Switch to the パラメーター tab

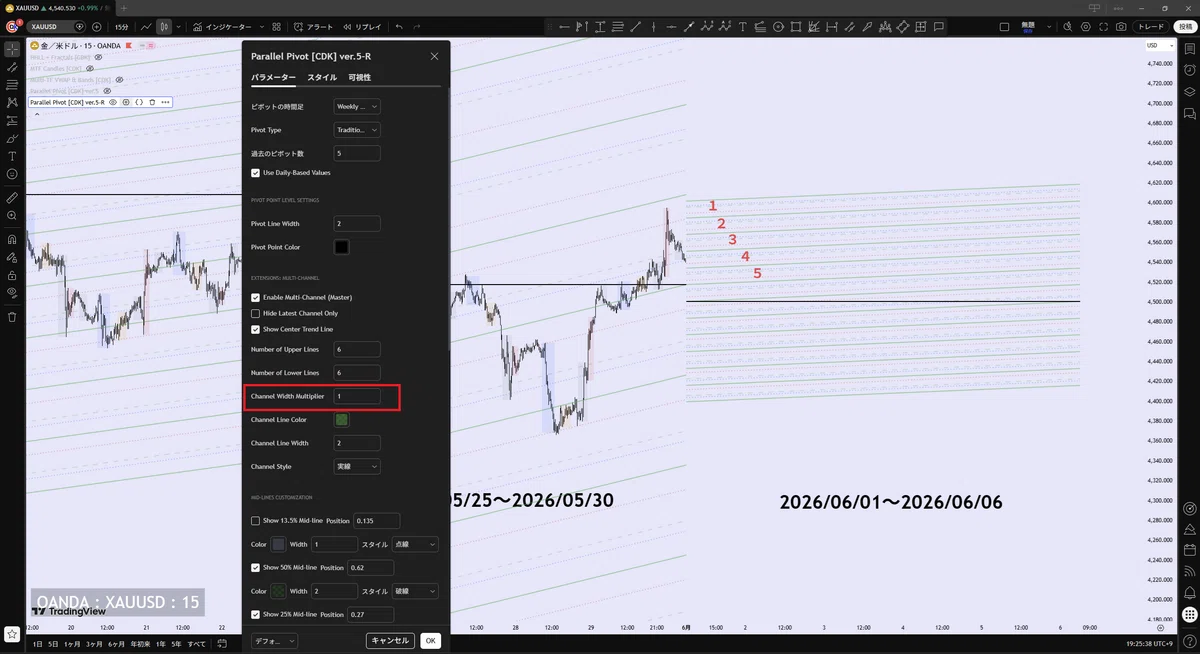273,77
